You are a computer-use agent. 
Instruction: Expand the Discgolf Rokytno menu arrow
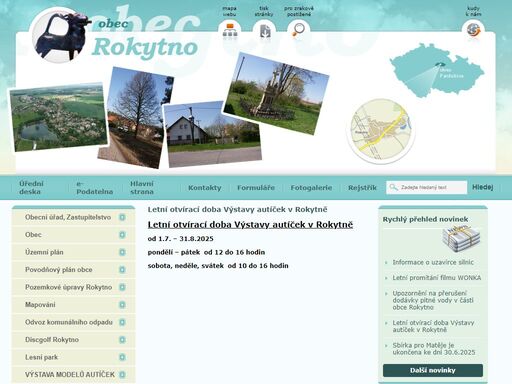coord(122,340)
